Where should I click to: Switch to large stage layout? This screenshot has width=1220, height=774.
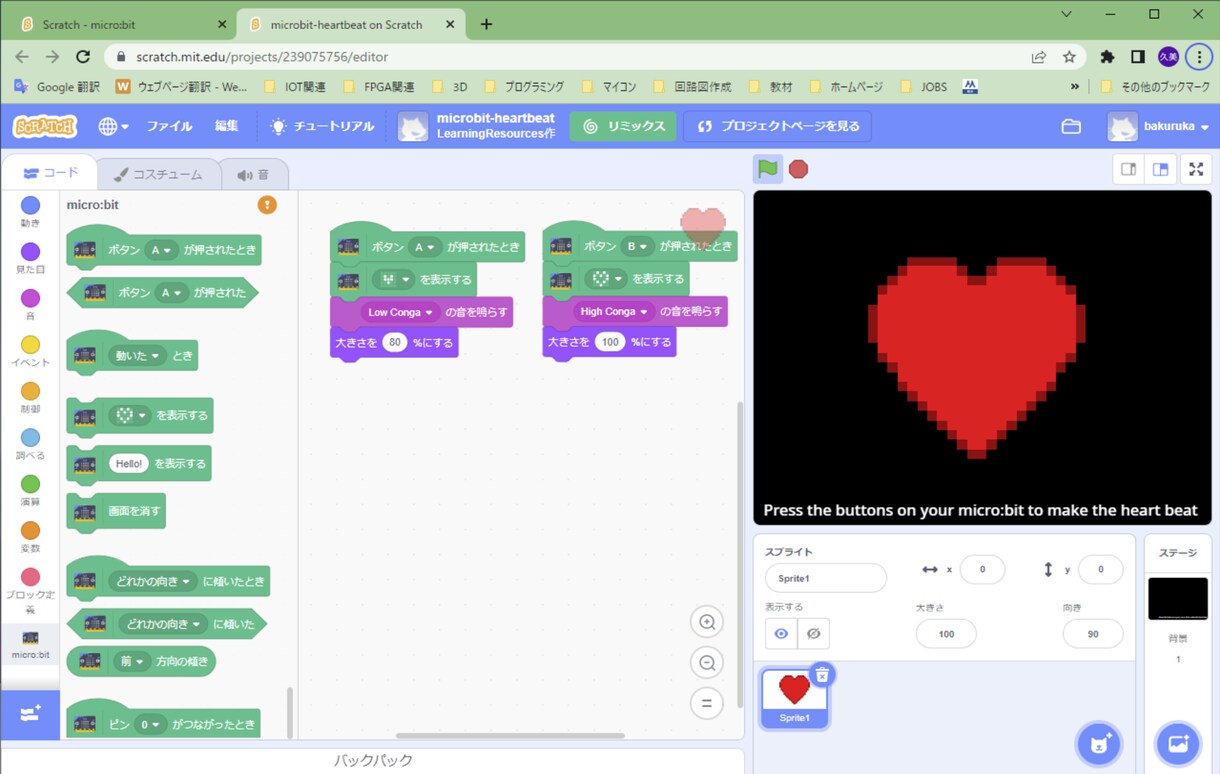pyautogui.click(x=1160, y=169)
